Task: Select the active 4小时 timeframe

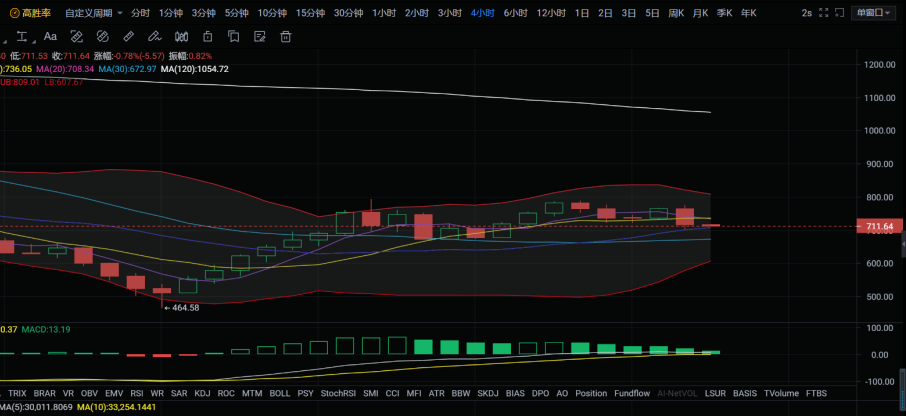Action: pos(482,13)
